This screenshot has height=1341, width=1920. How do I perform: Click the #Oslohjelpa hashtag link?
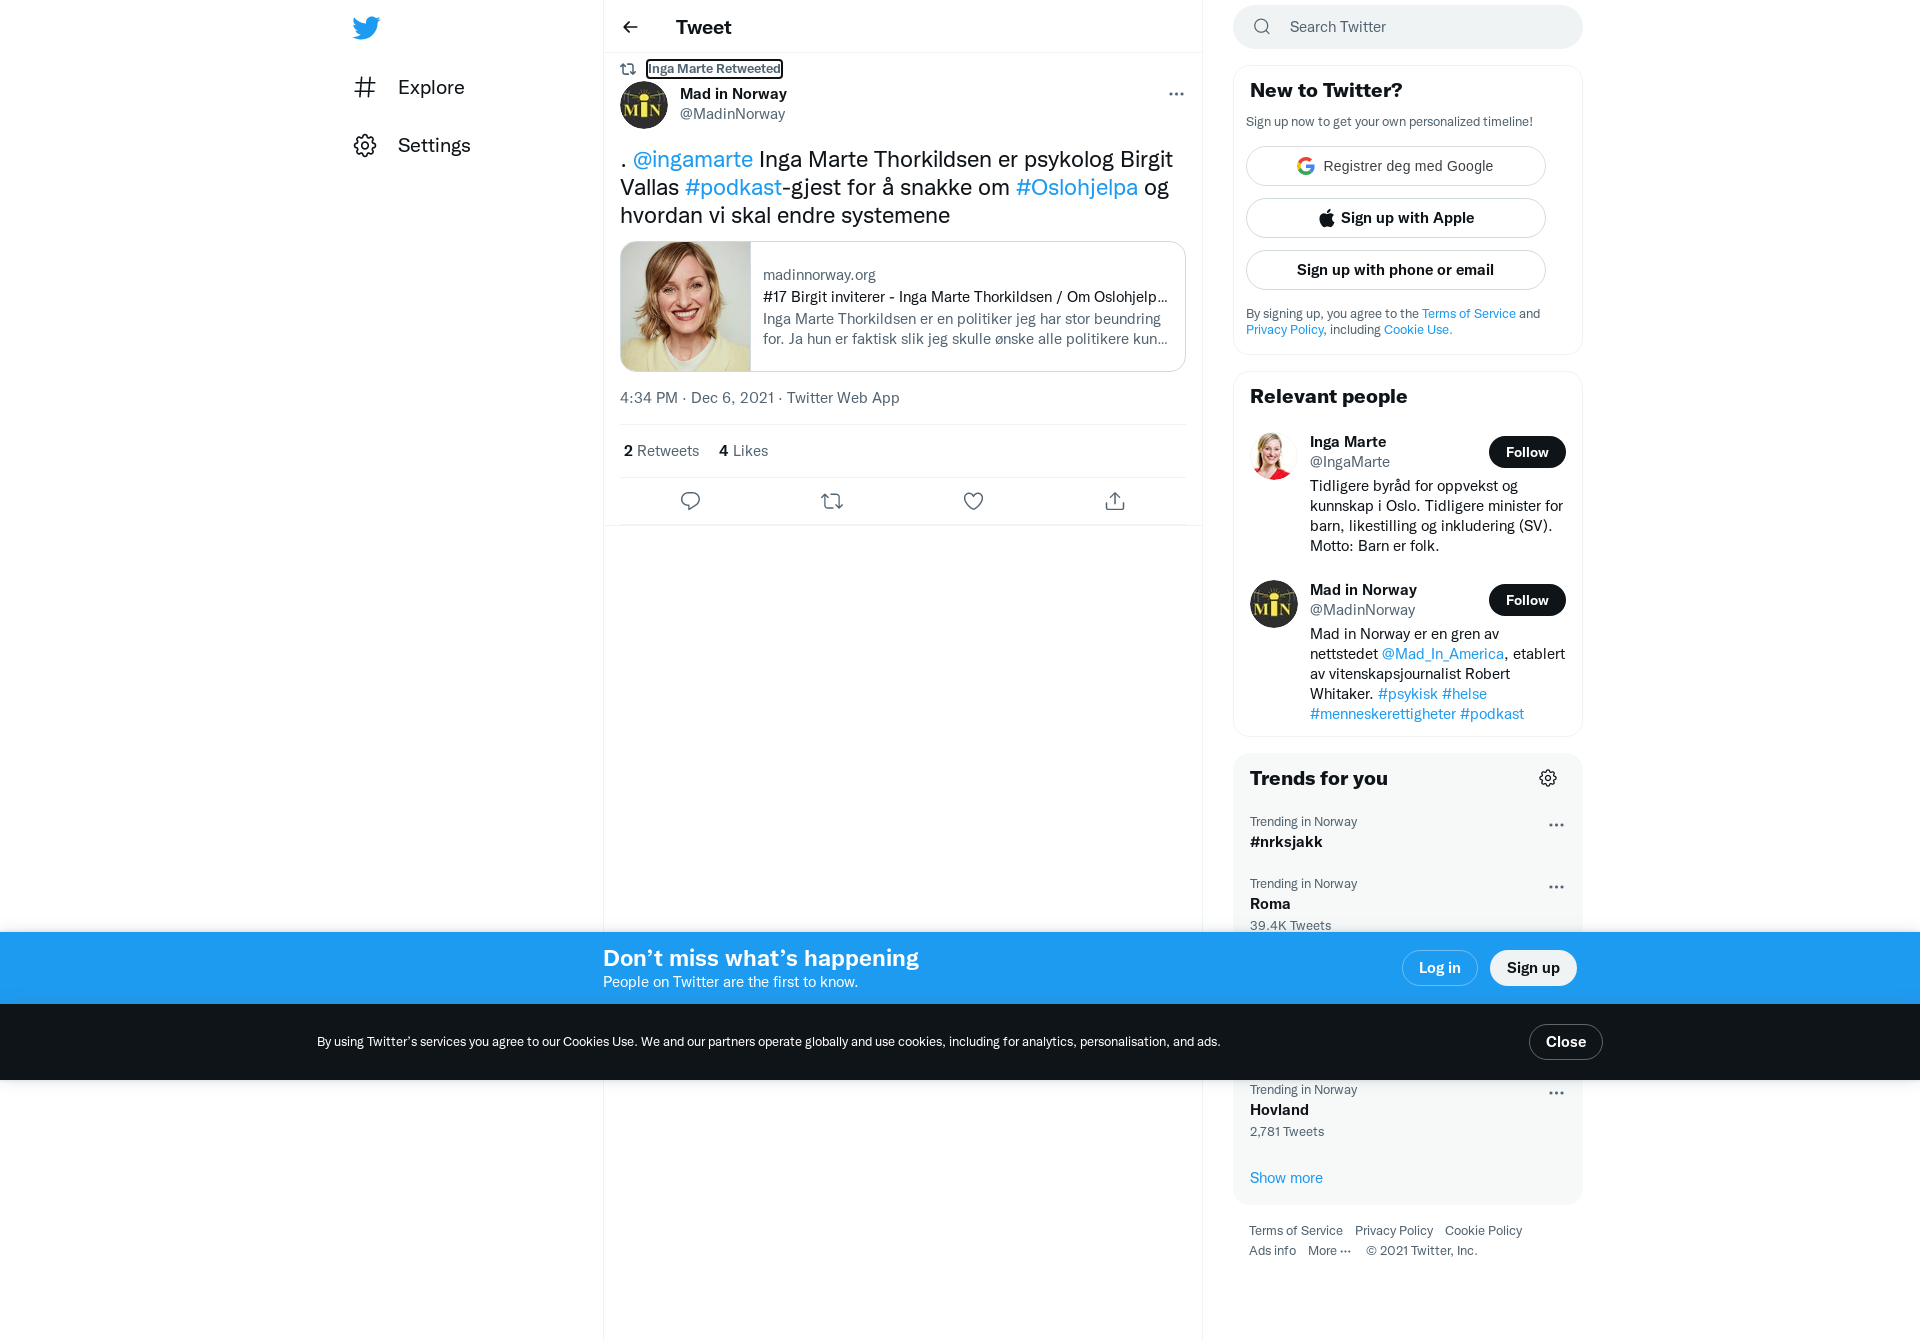click(x=1076, y=187)
